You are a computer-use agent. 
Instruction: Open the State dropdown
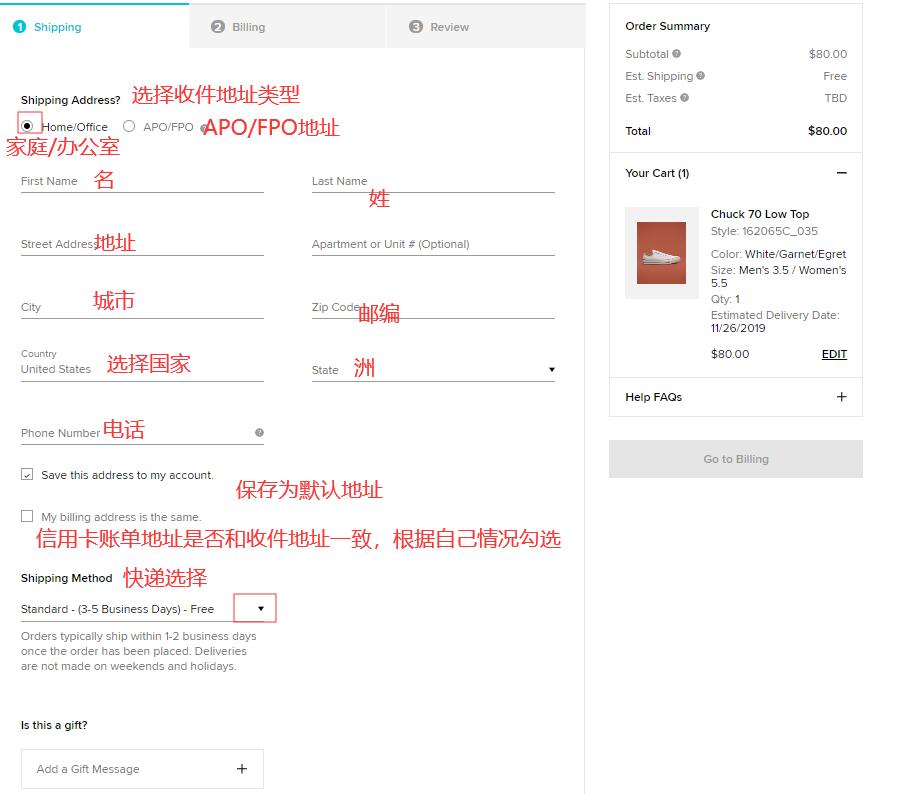tap(551, 370)
